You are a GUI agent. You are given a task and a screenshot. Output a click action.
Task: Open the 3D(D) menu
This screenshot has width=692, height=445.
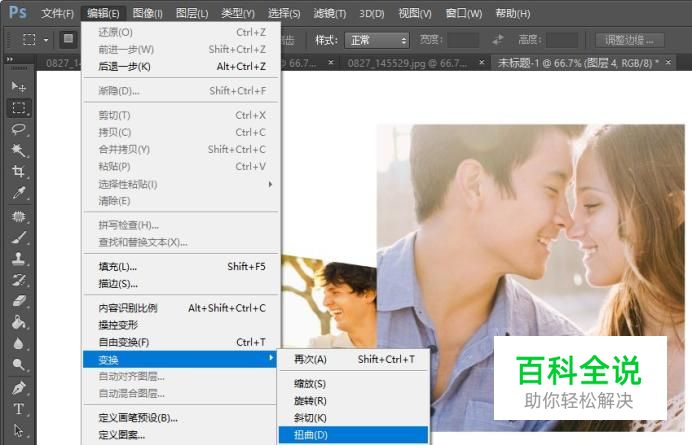click(x=372, y=14)
